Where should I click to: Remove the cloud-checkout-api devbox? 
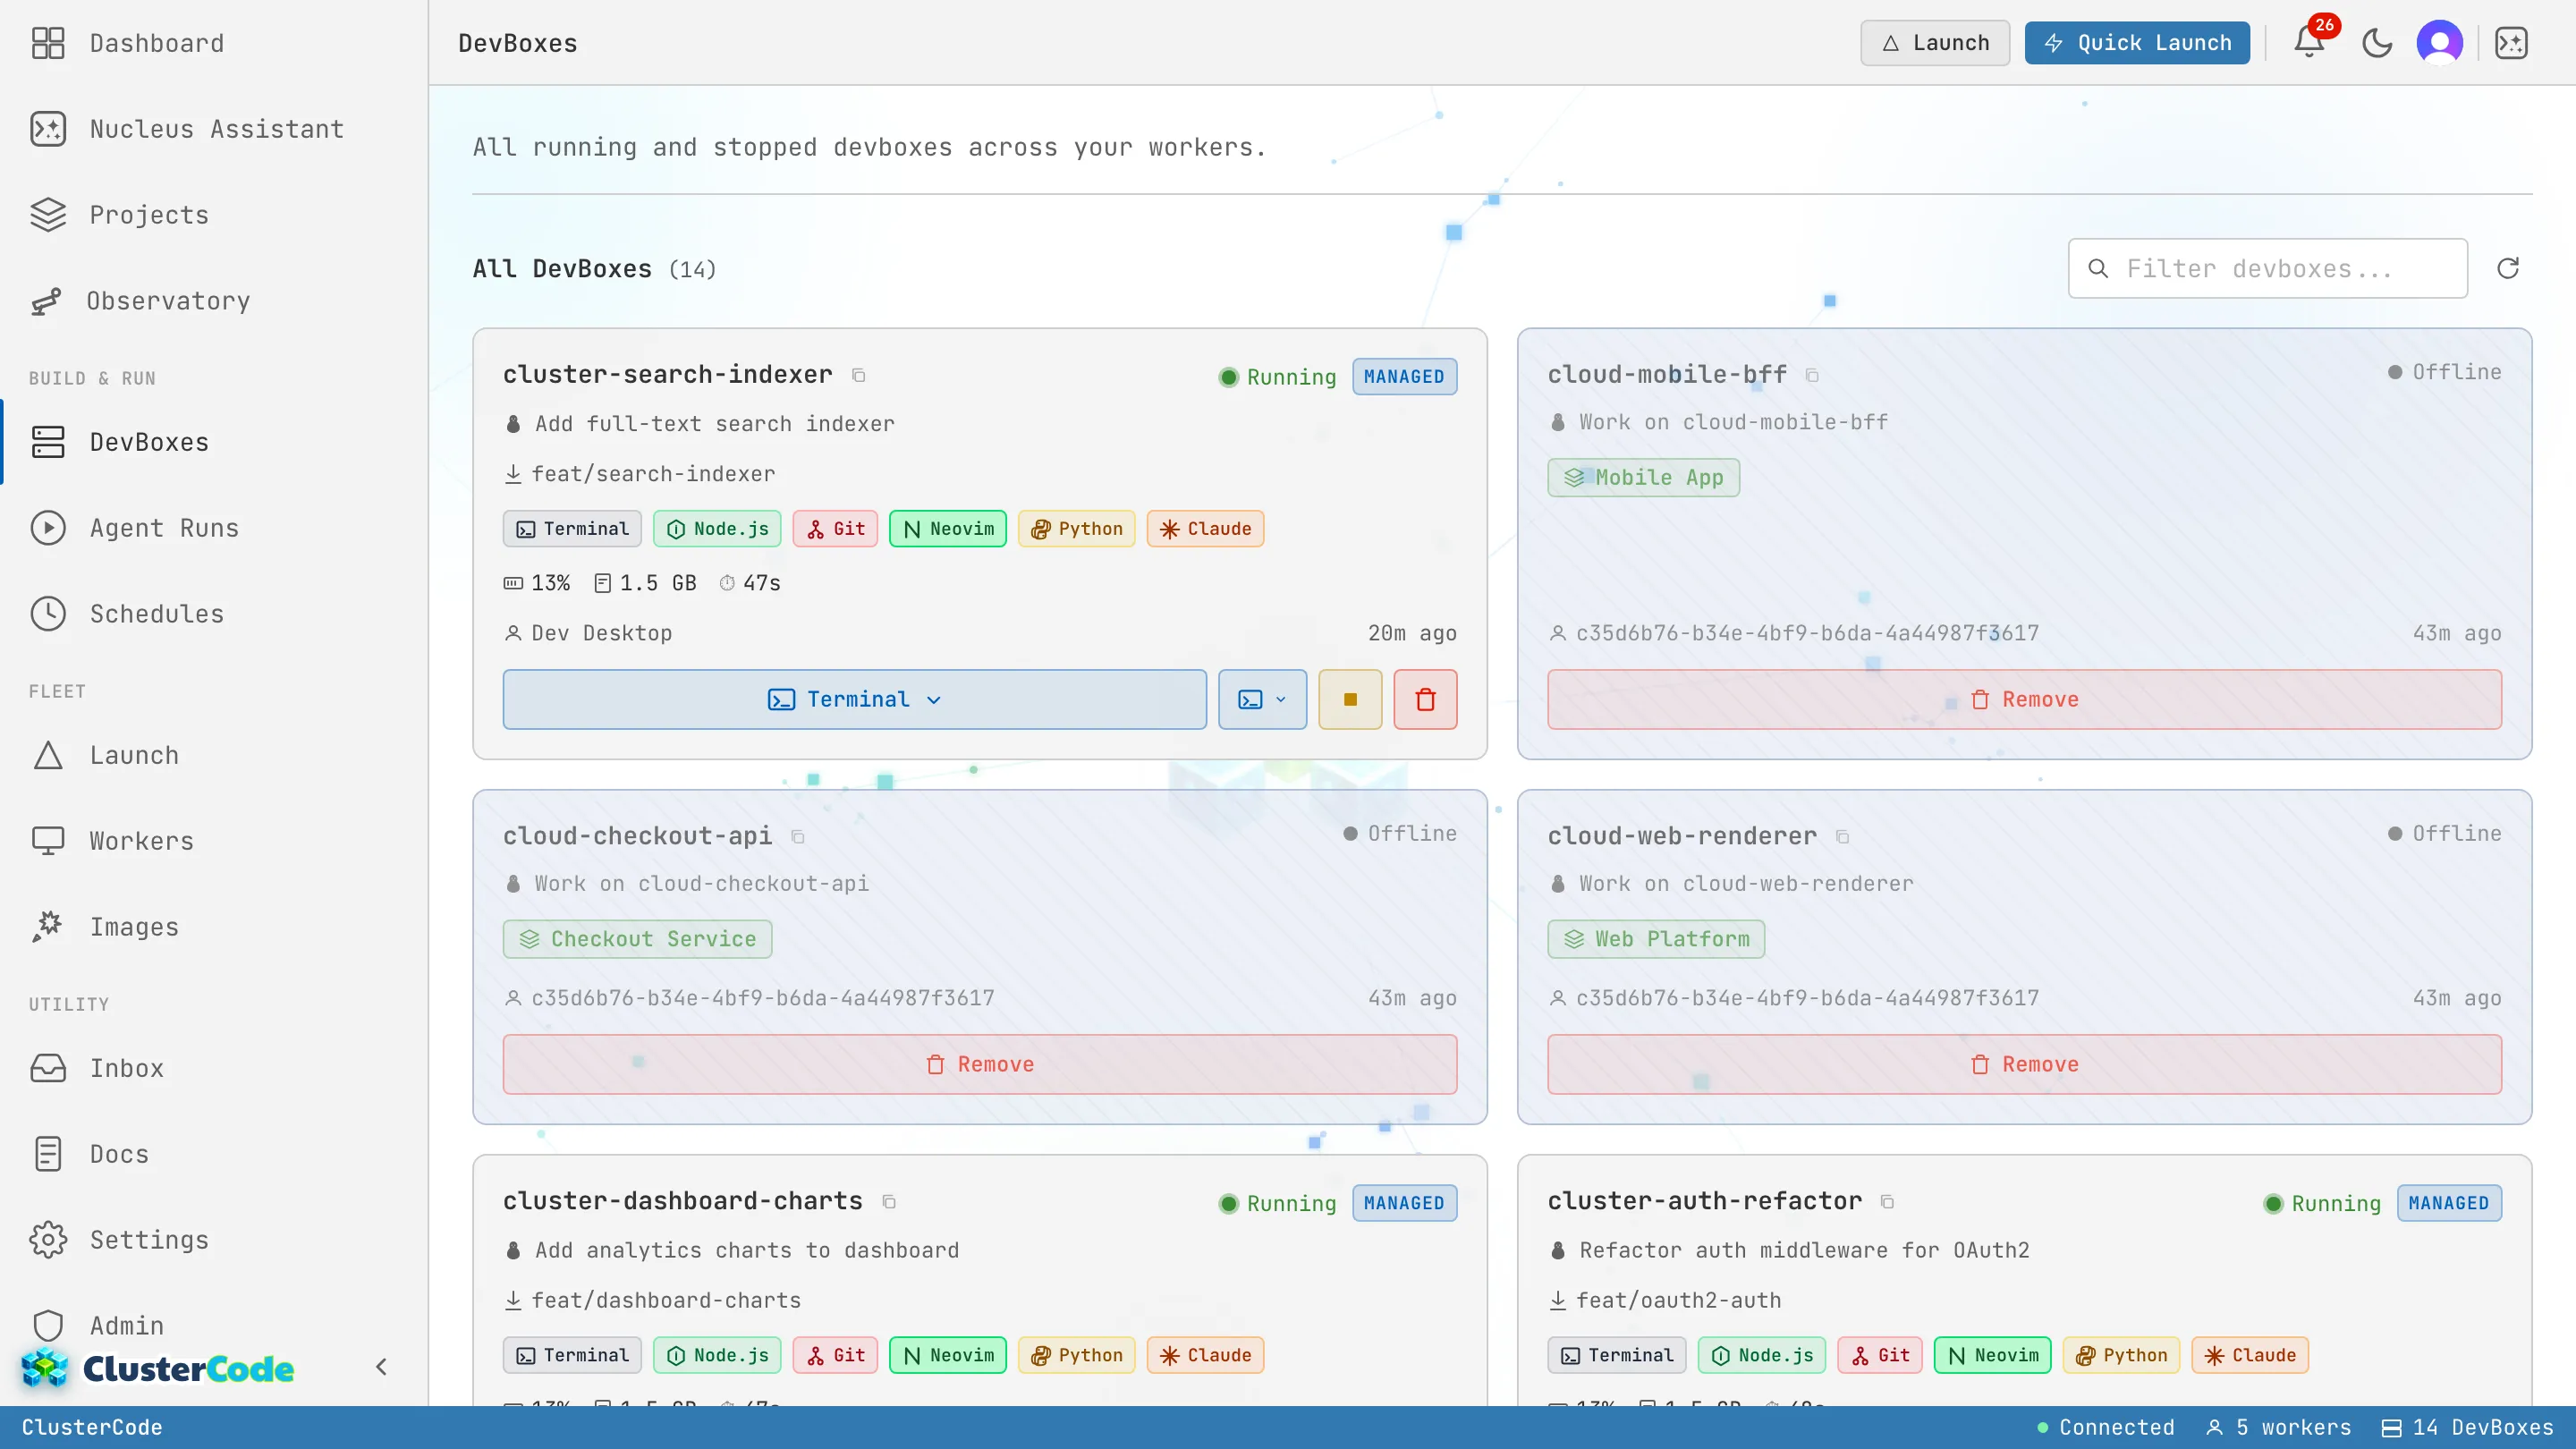click(x=979, y=1064)
